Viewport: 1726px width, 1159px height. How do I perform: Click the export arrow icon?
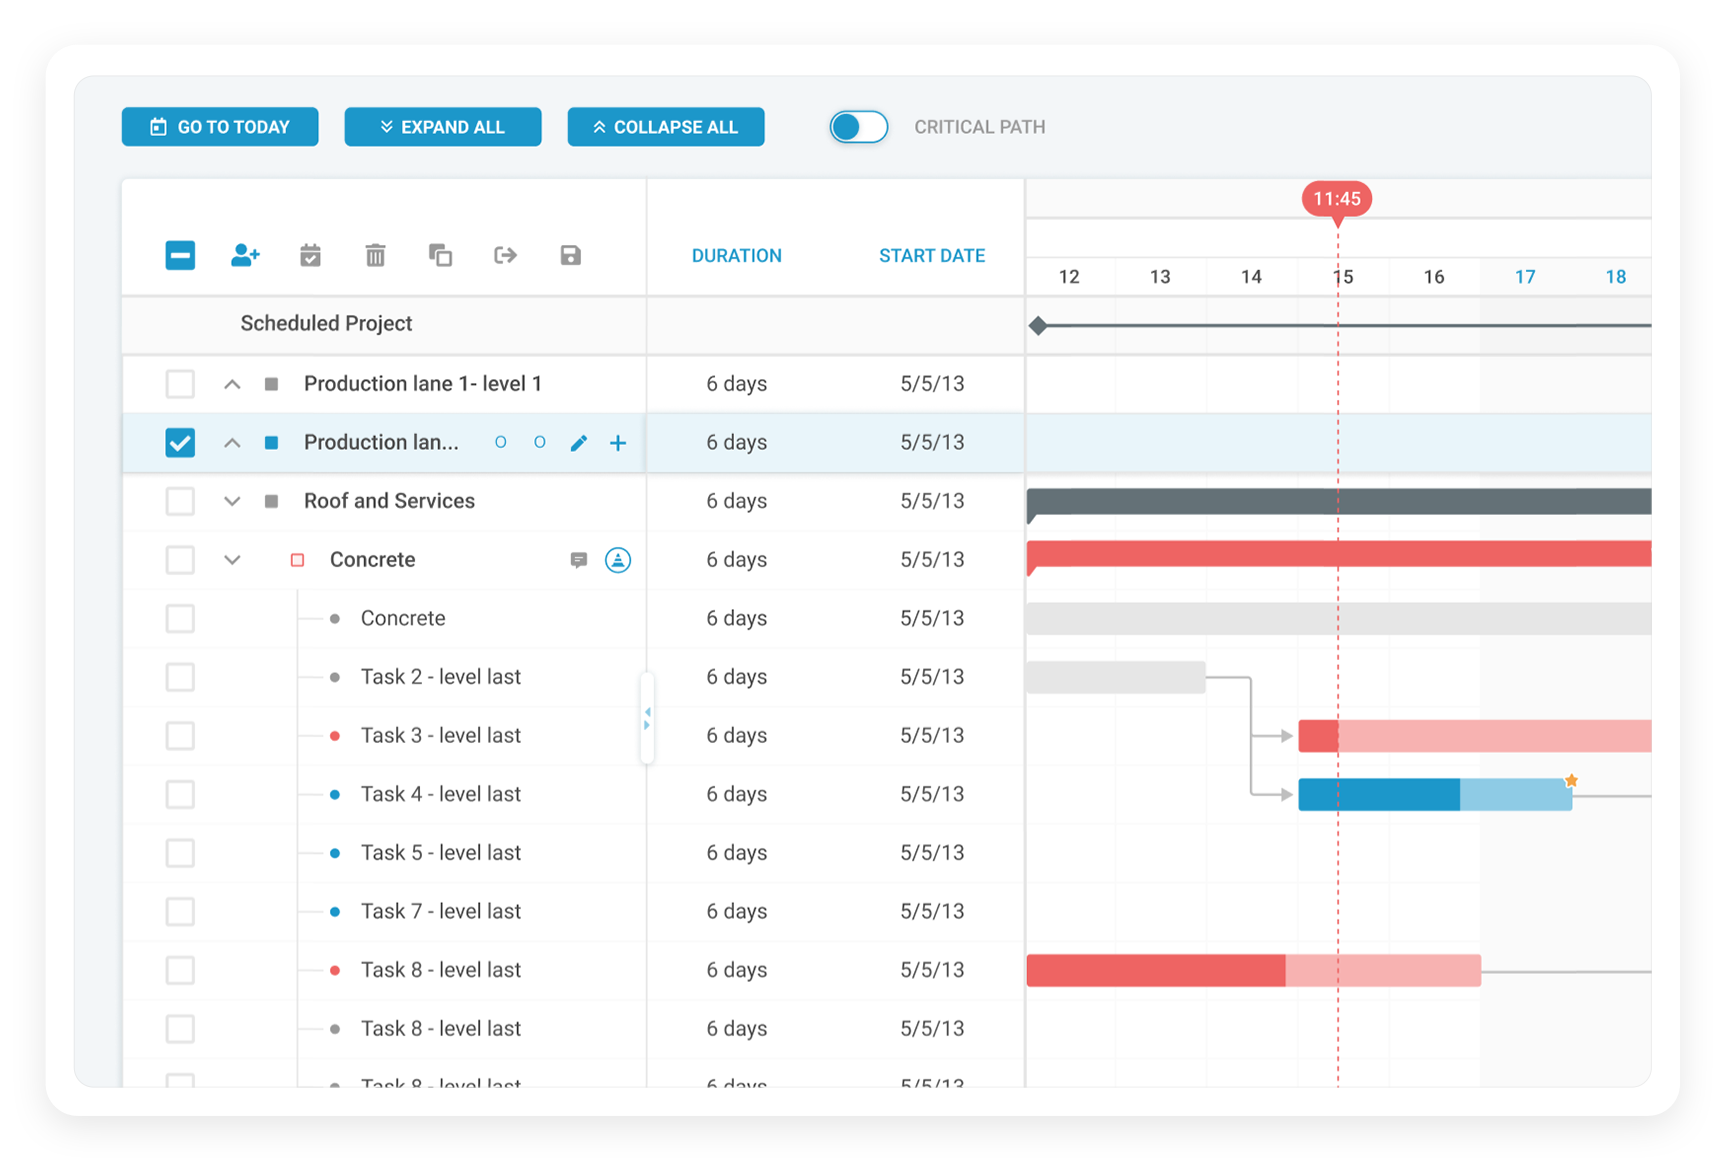[505, 255]
